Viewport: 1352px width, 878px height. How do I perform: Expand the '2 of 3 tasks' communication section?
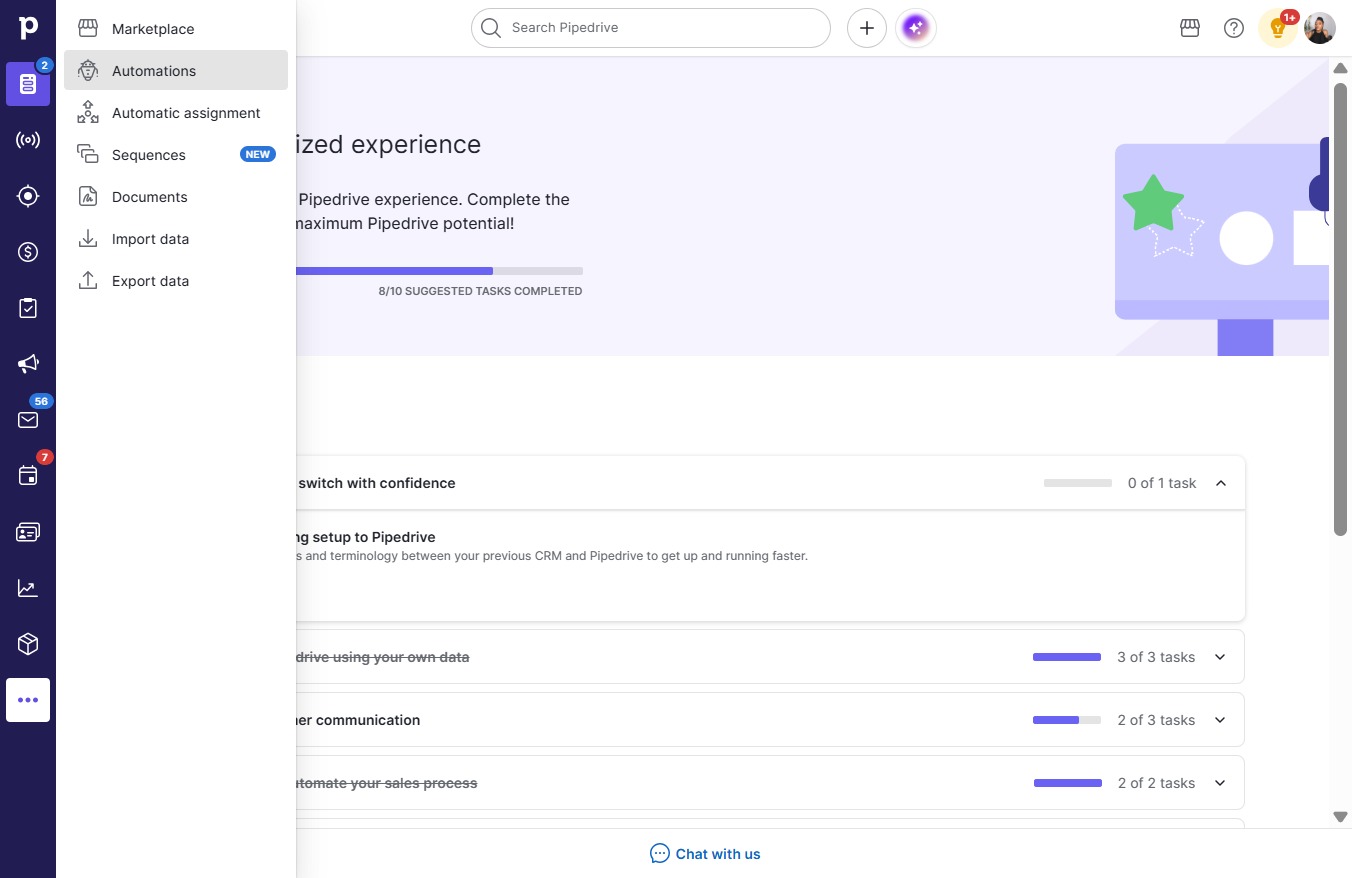[x=1220, y=720]
